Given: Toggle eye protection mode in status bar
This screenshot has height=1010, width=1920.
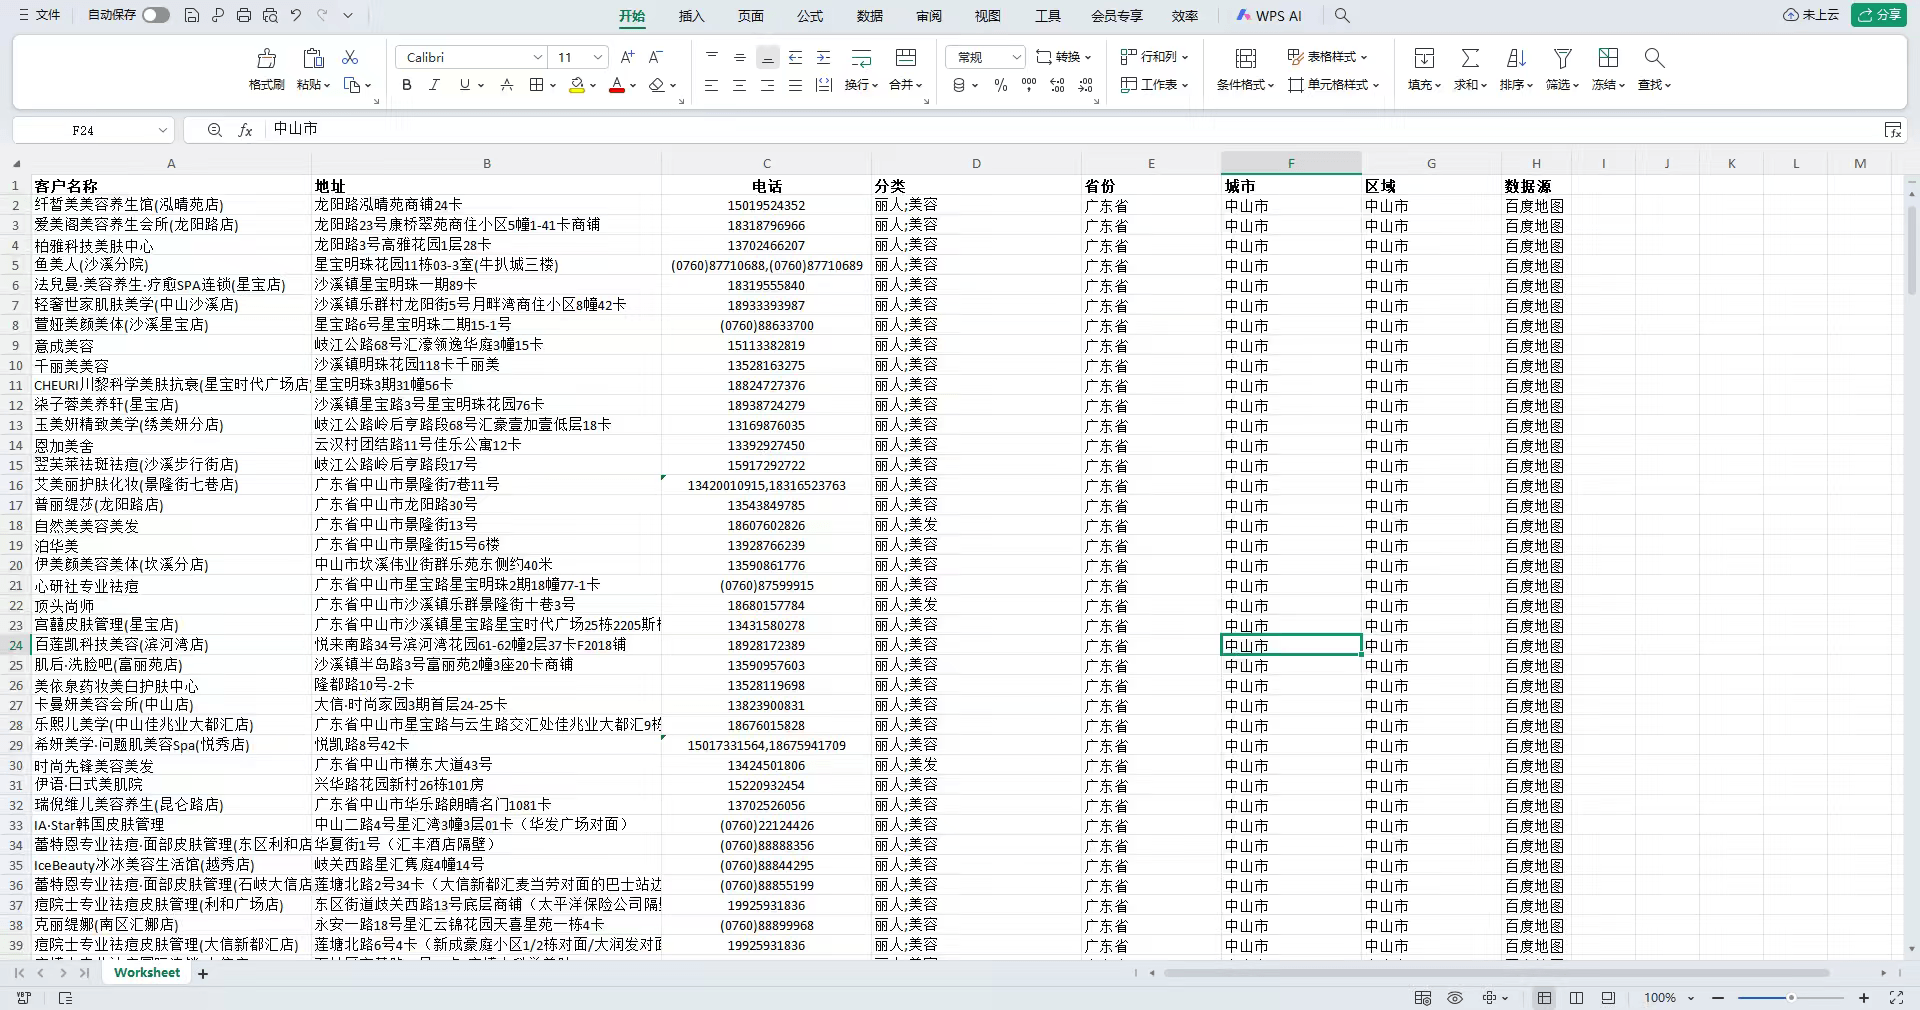Looking at the screenshot, I should click(1455, 998).
